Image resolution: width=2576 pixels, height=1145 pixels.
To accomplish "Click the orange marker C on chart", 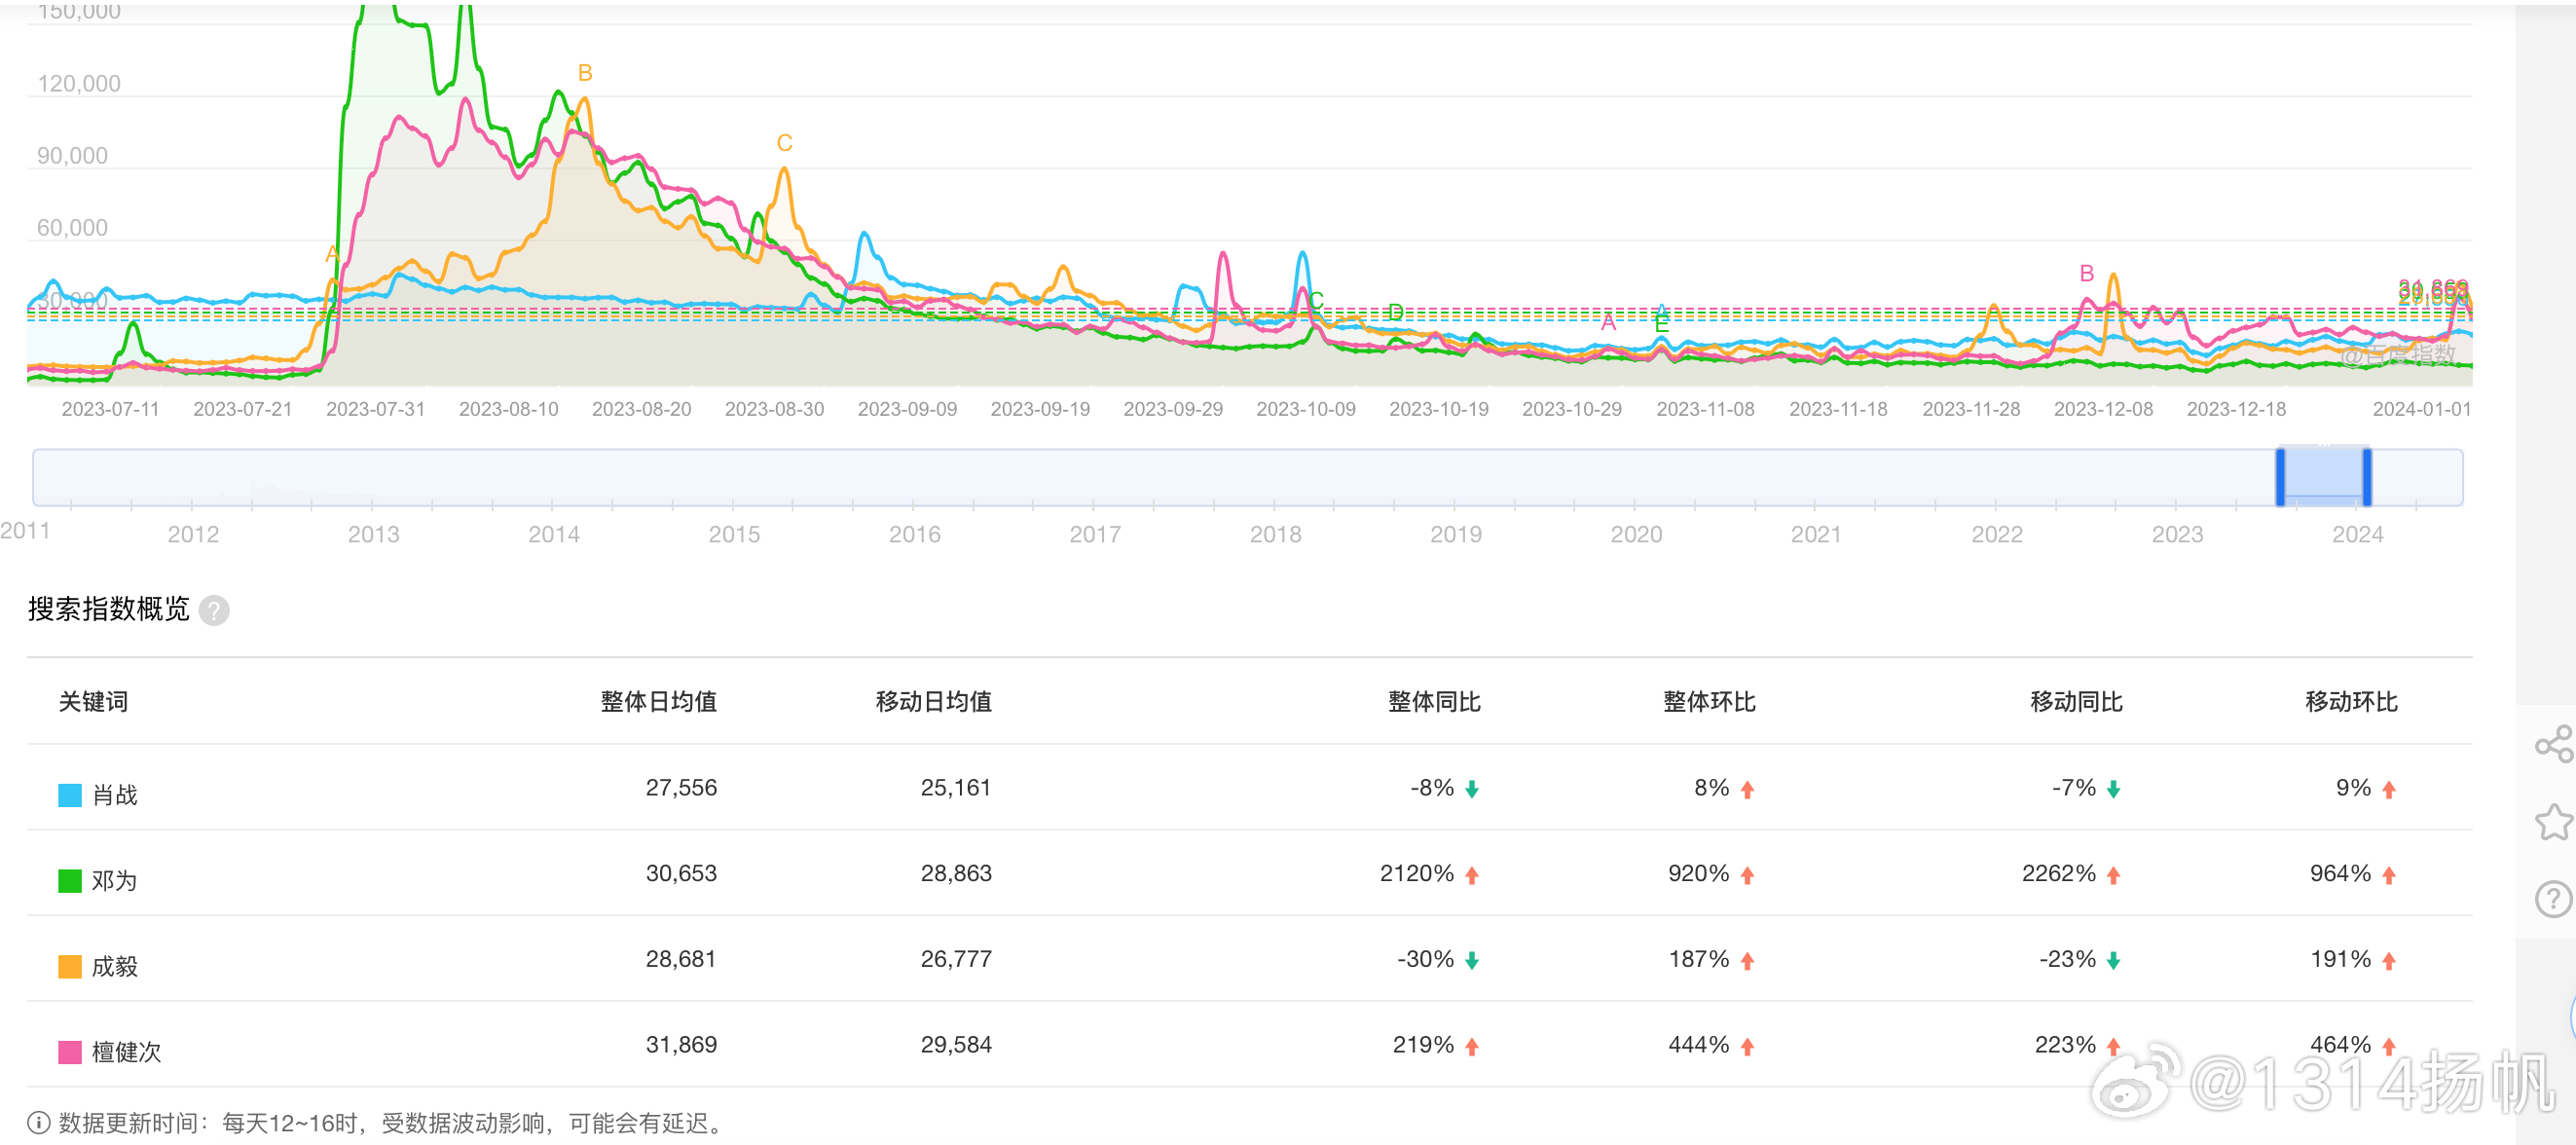I will [785, 143].
